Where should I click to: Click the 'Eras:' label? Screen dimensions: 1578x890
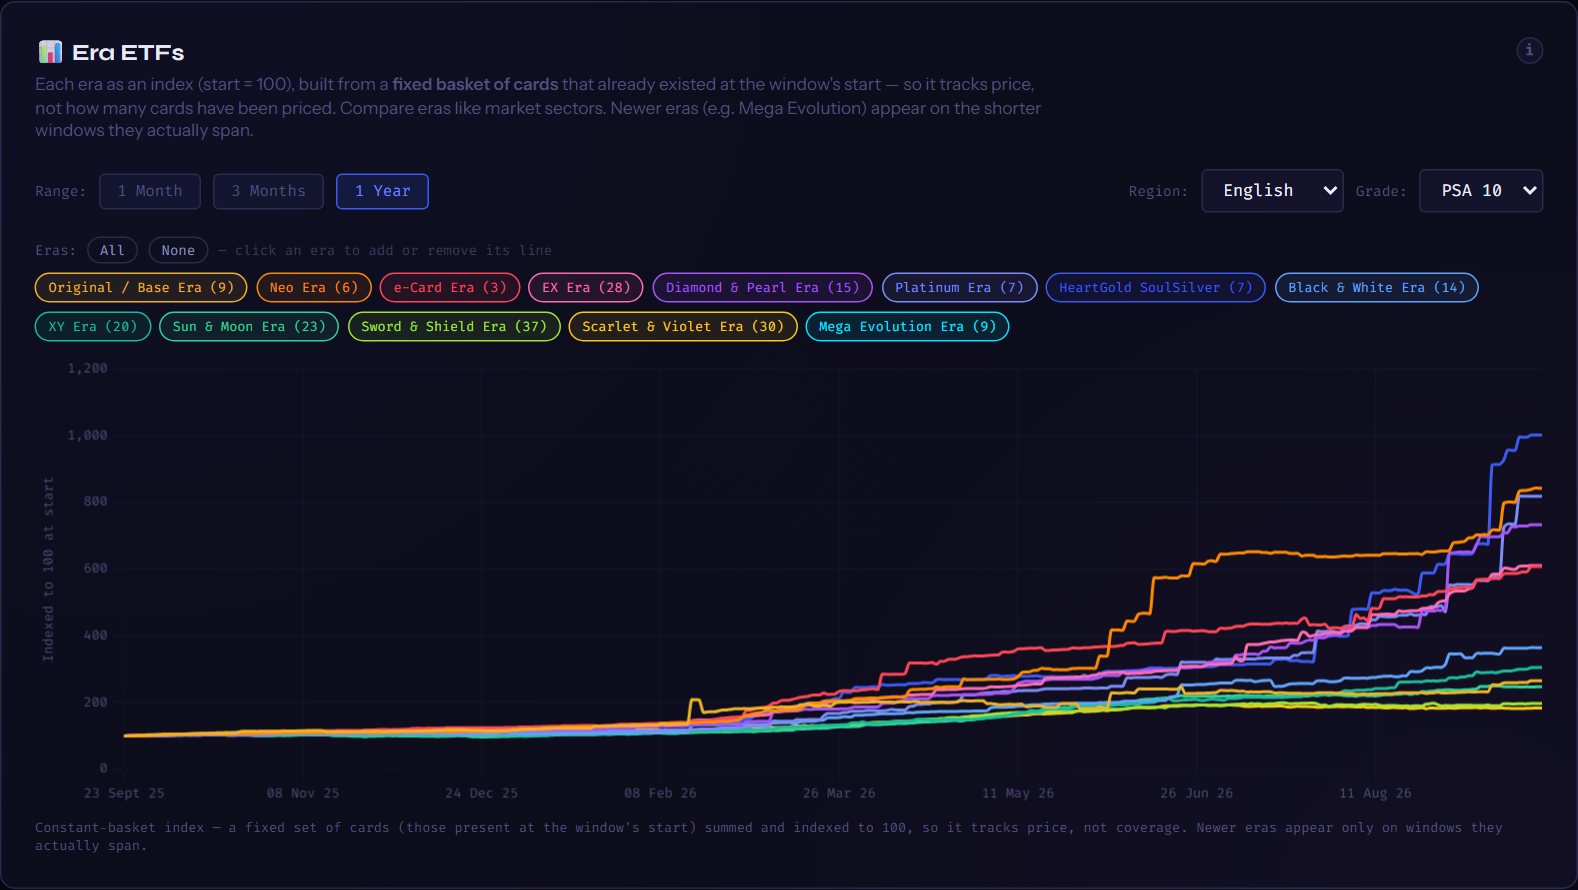55,250
